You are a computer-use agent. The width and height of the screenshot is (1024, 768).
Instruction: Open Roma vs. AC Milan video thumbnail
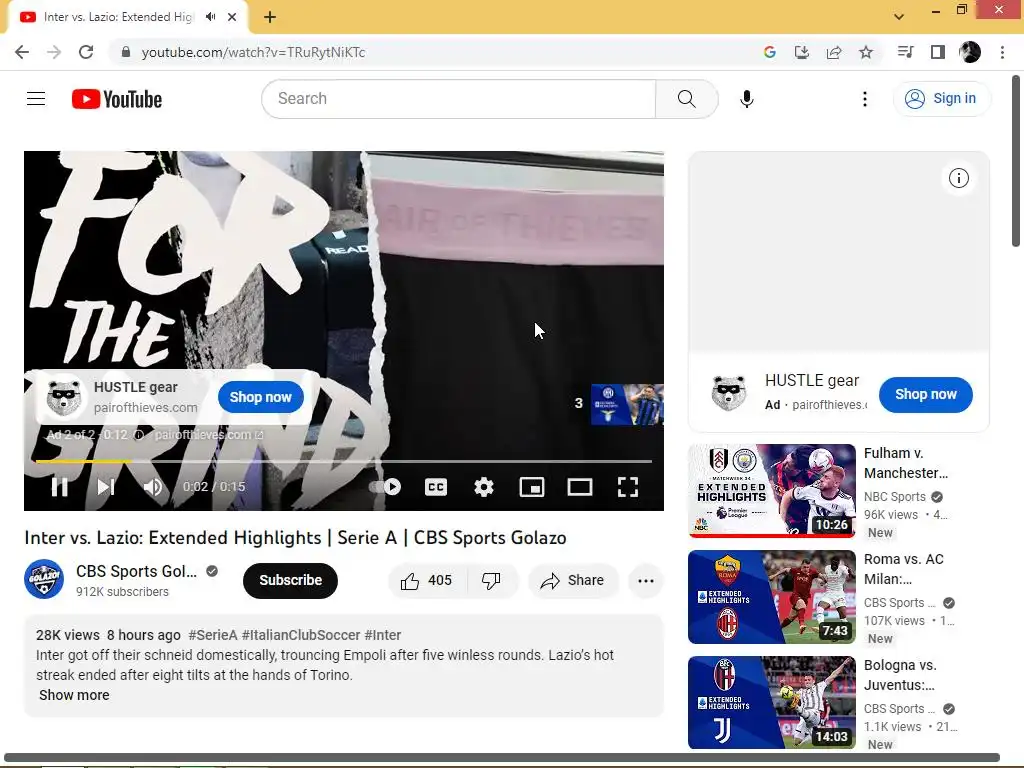pyautogui.click(x=772, y=597)
